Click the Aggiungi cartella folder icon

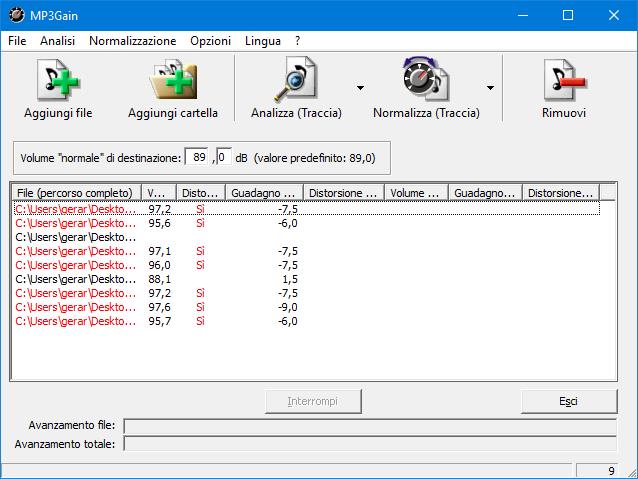click(173, 80)
